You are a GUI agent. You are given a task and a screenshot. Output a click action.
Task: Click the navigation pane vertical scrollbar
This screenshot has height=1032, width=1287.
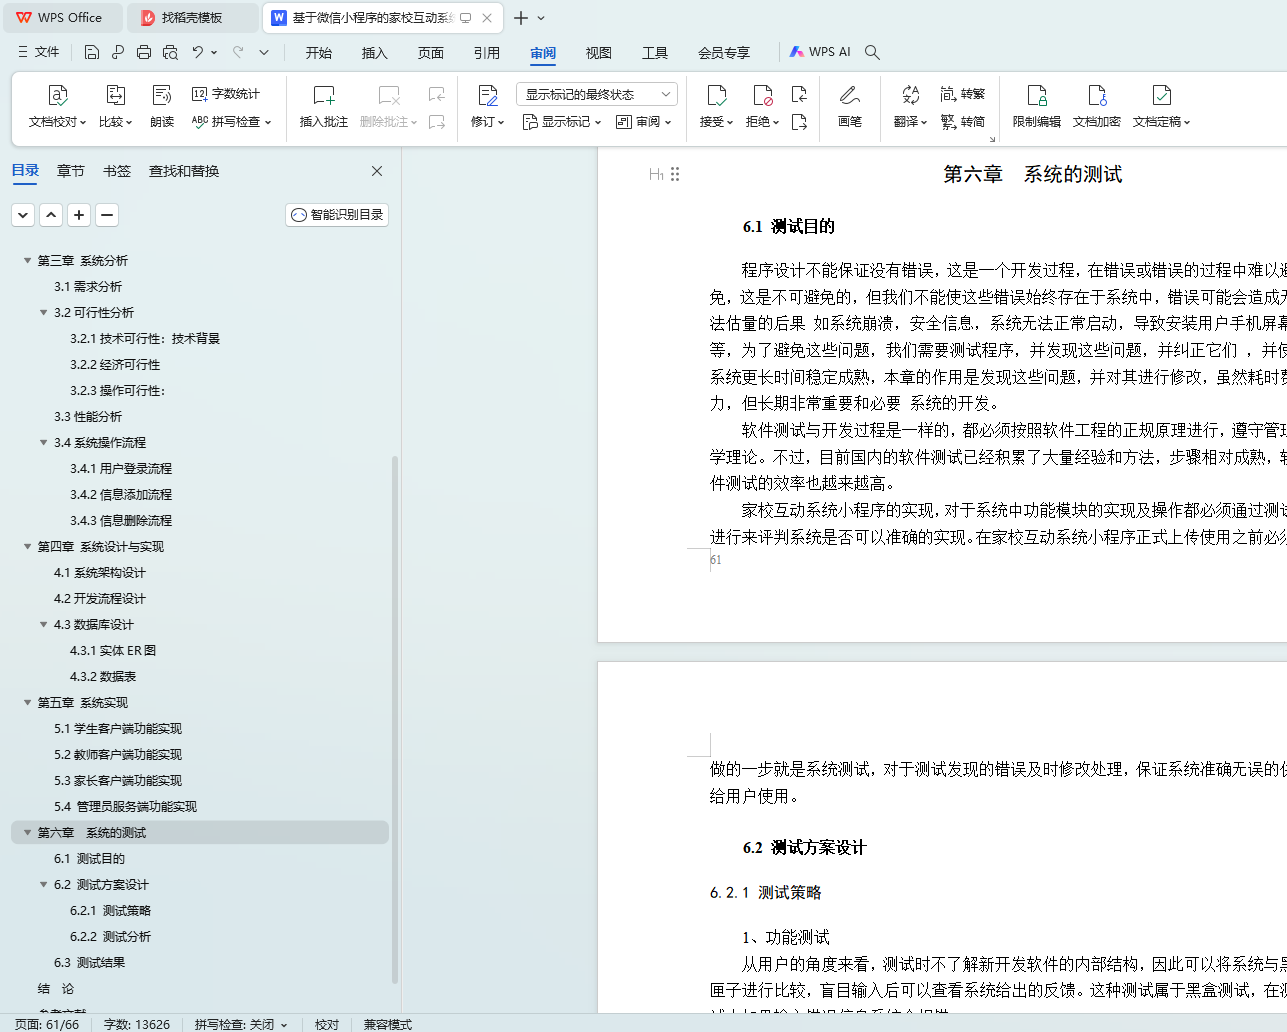coord(395,718)
